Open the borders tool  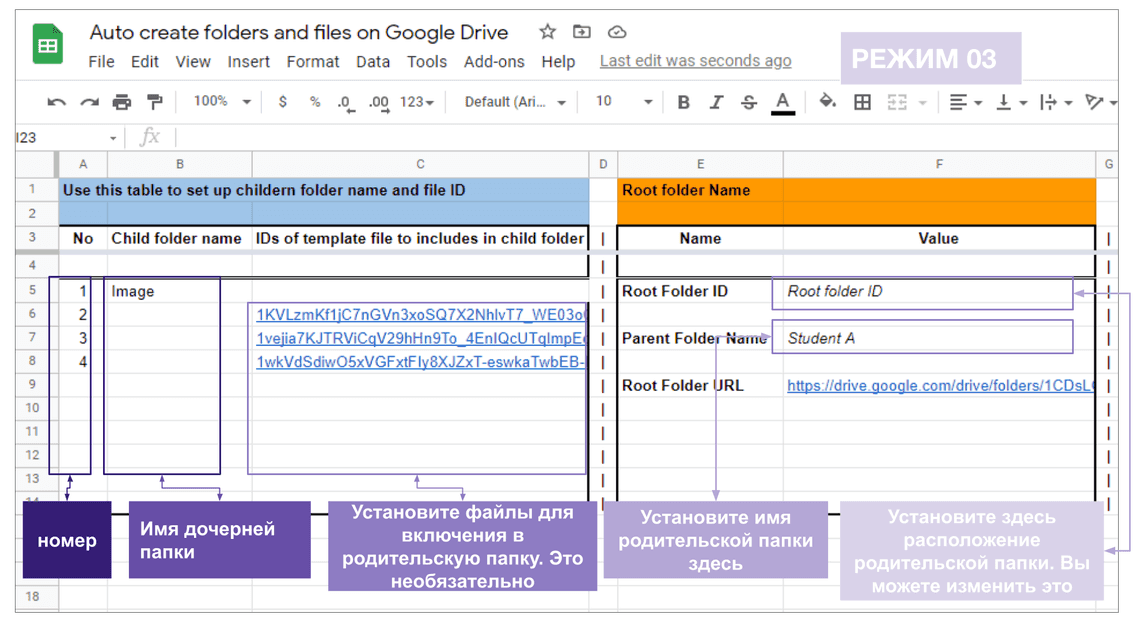click(862, 102)
